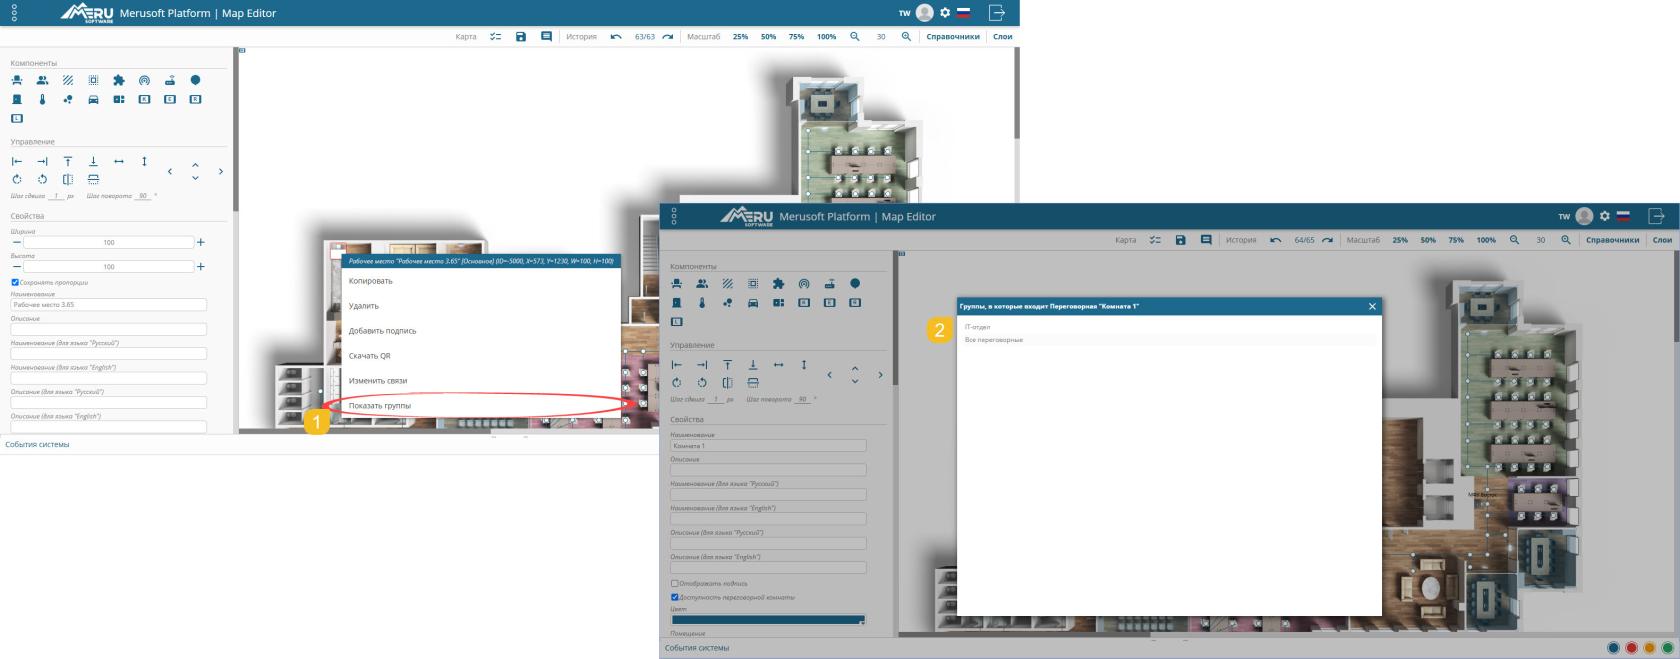Screen dimensions: 1680x659
Task: Uncheck 'Доступность переговорной комнаты'
Action: coord(675,597)
